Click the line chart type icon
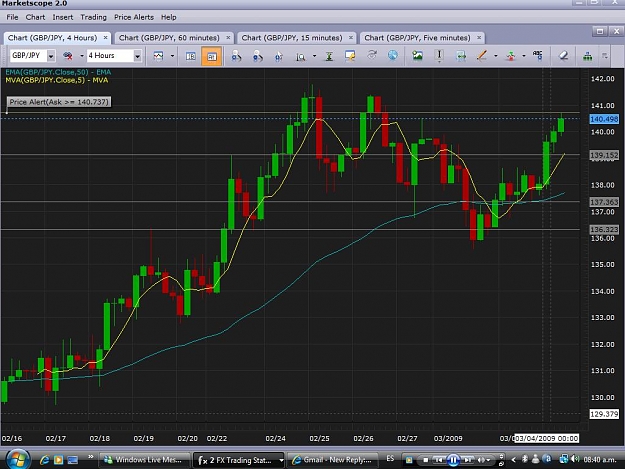This screenshot has width=625, height=469. (x=158, y=56)
